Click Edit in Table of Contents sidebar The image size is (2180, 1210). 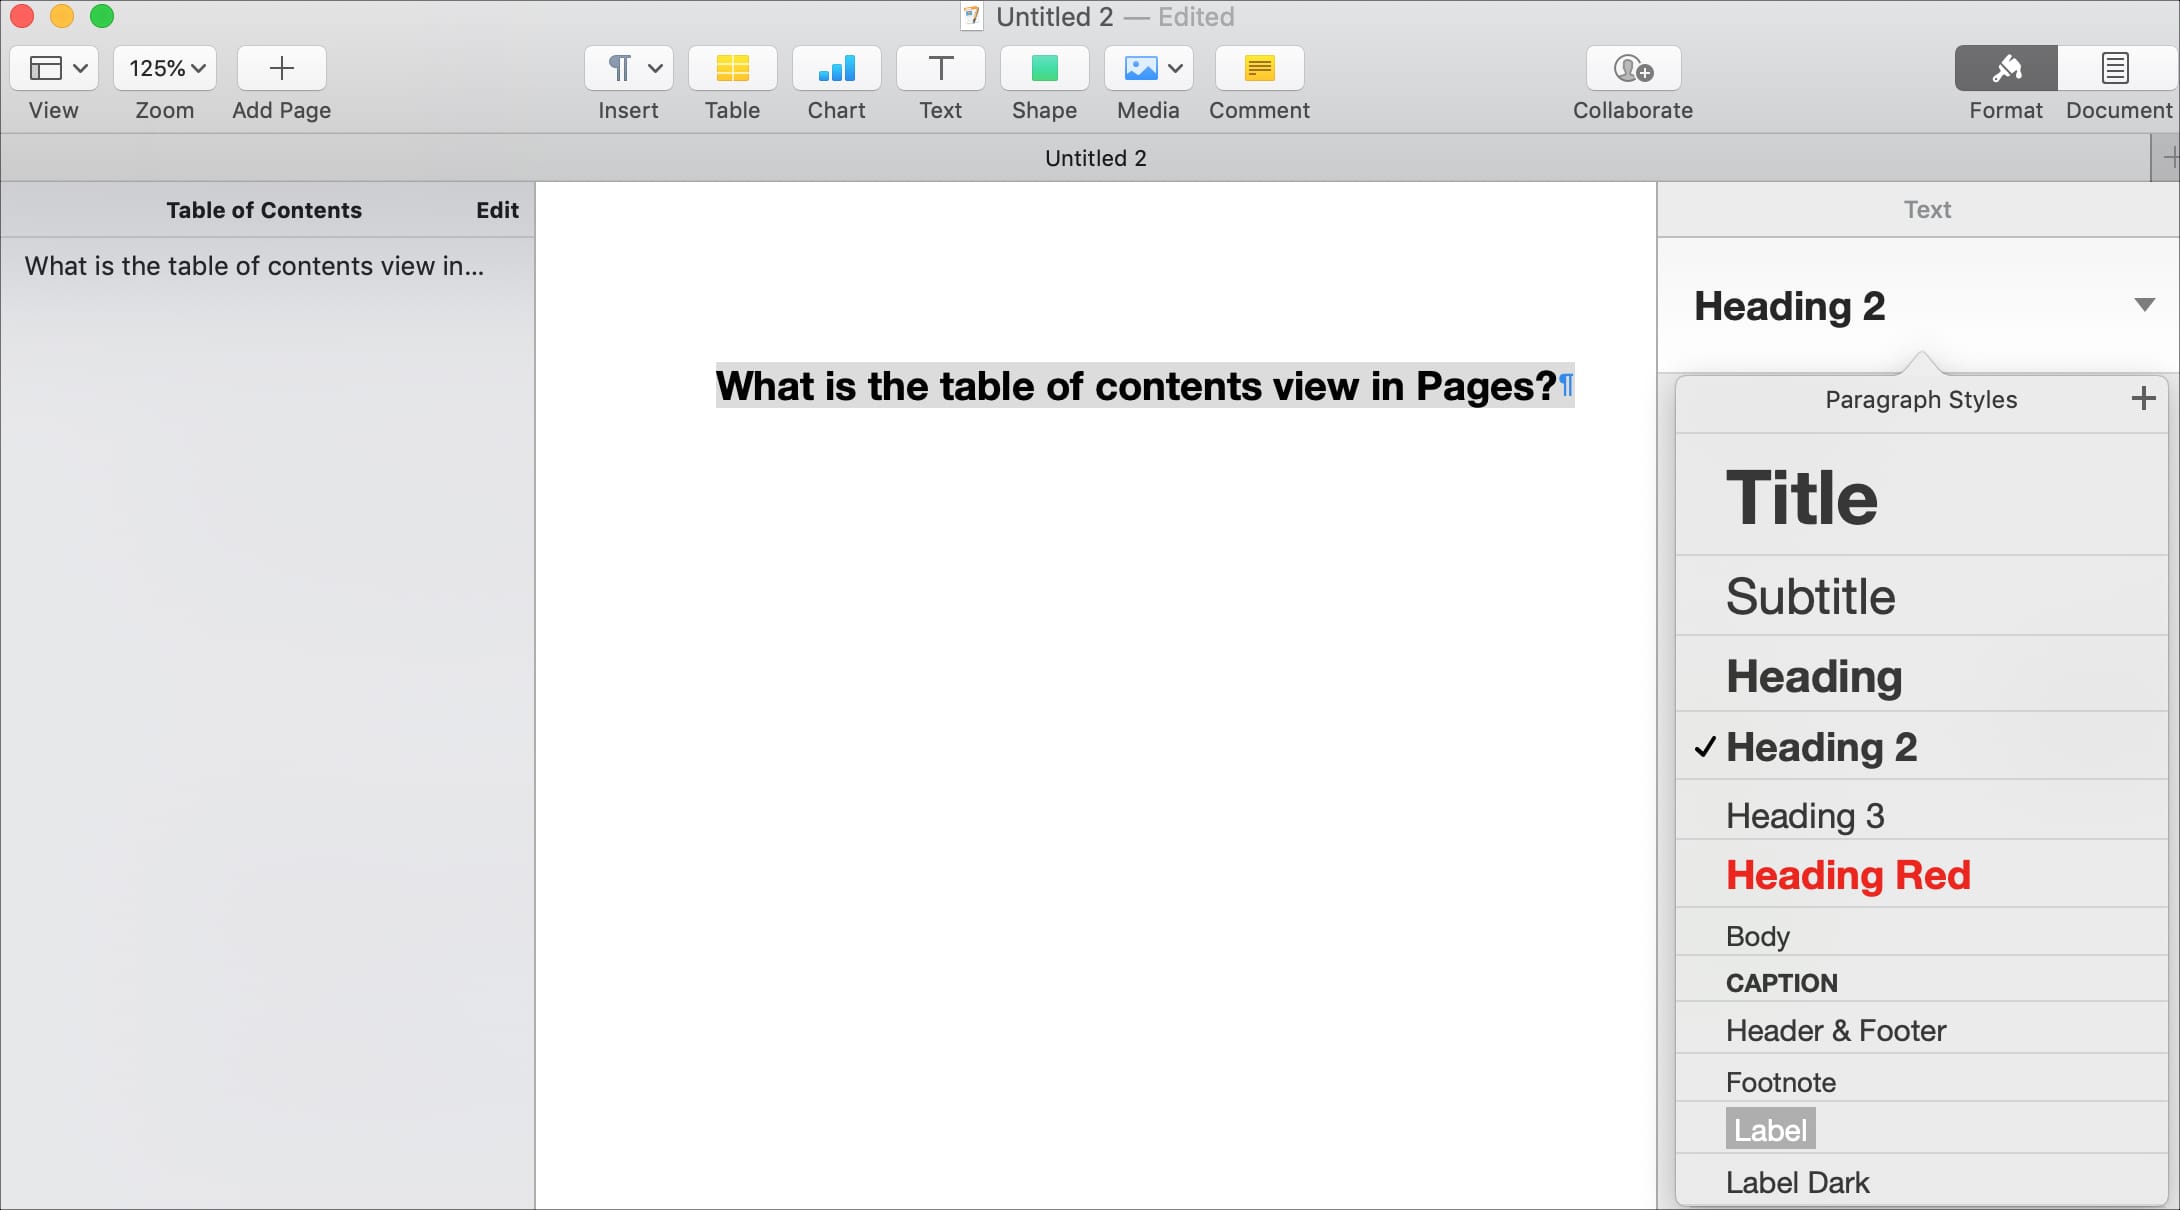tap(497, 210)
